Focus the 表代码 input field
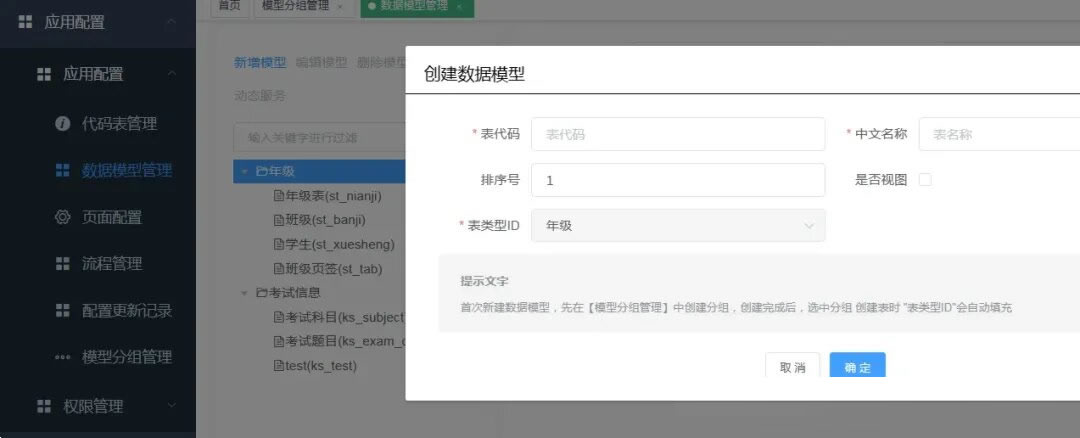 click(x=678, y=134)
